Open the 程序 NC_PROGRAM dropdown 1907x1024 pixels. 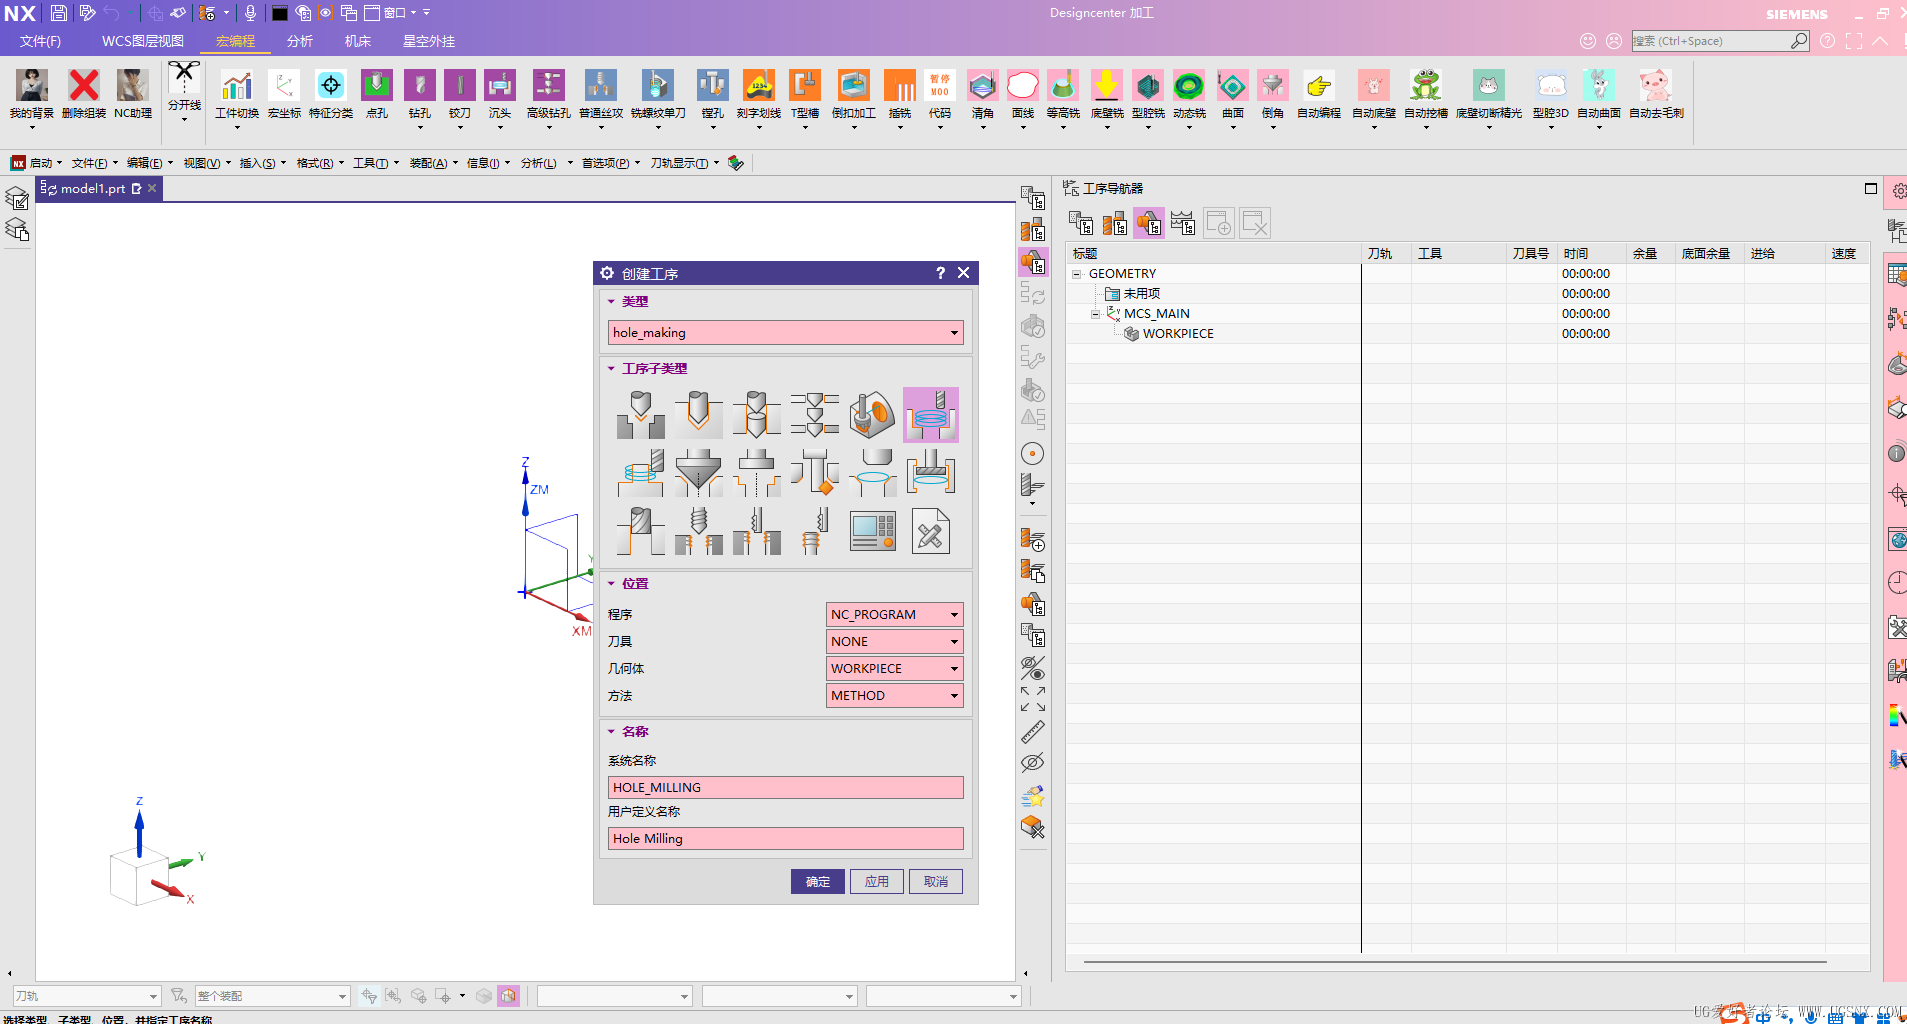tap(895, 614)
